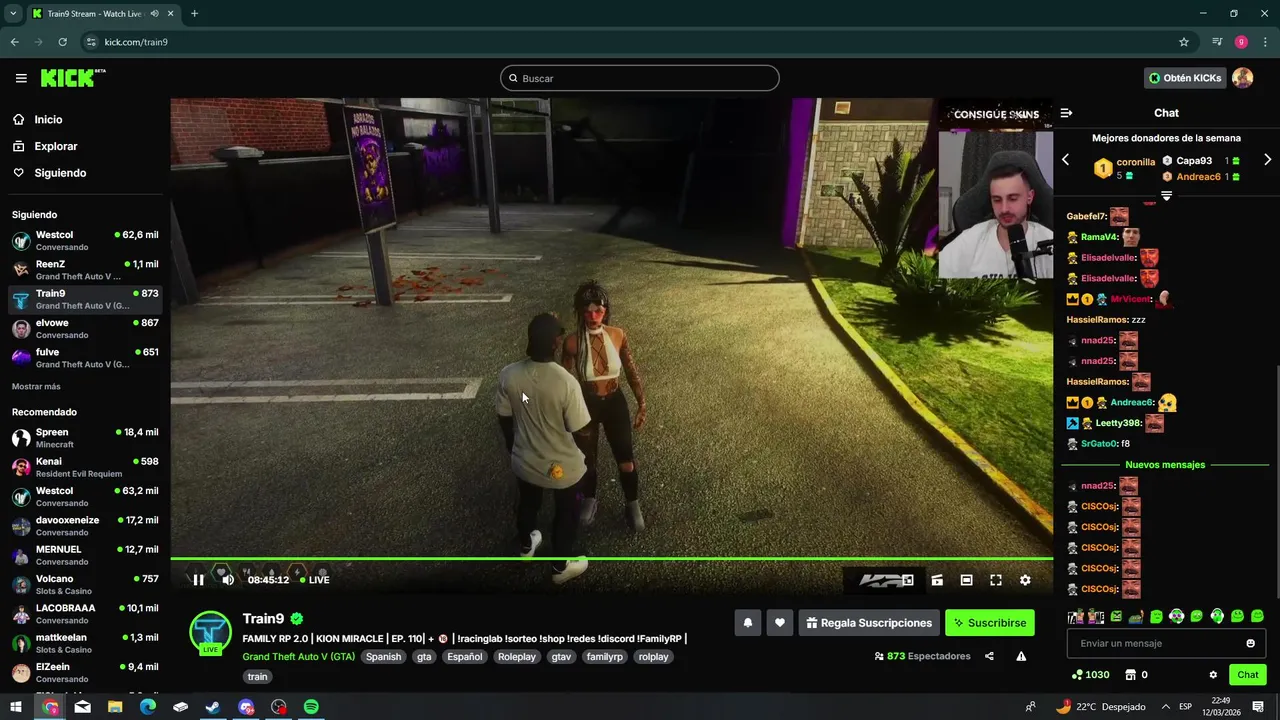Open Spotify from taskbar
This screenshot has width=1280, height=720.
(311, 707)
